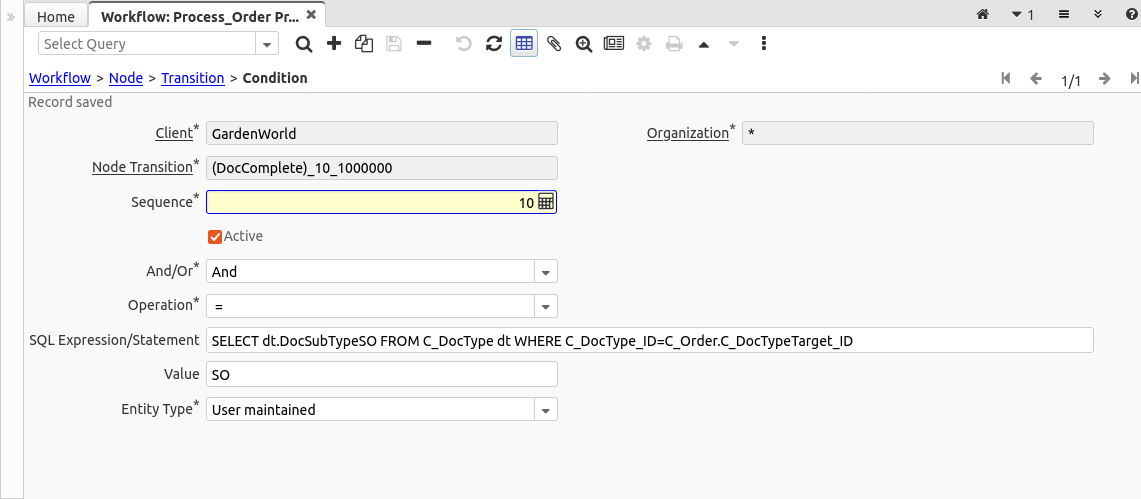Expand the Entity Type dropdown

[x=545, y=410]
